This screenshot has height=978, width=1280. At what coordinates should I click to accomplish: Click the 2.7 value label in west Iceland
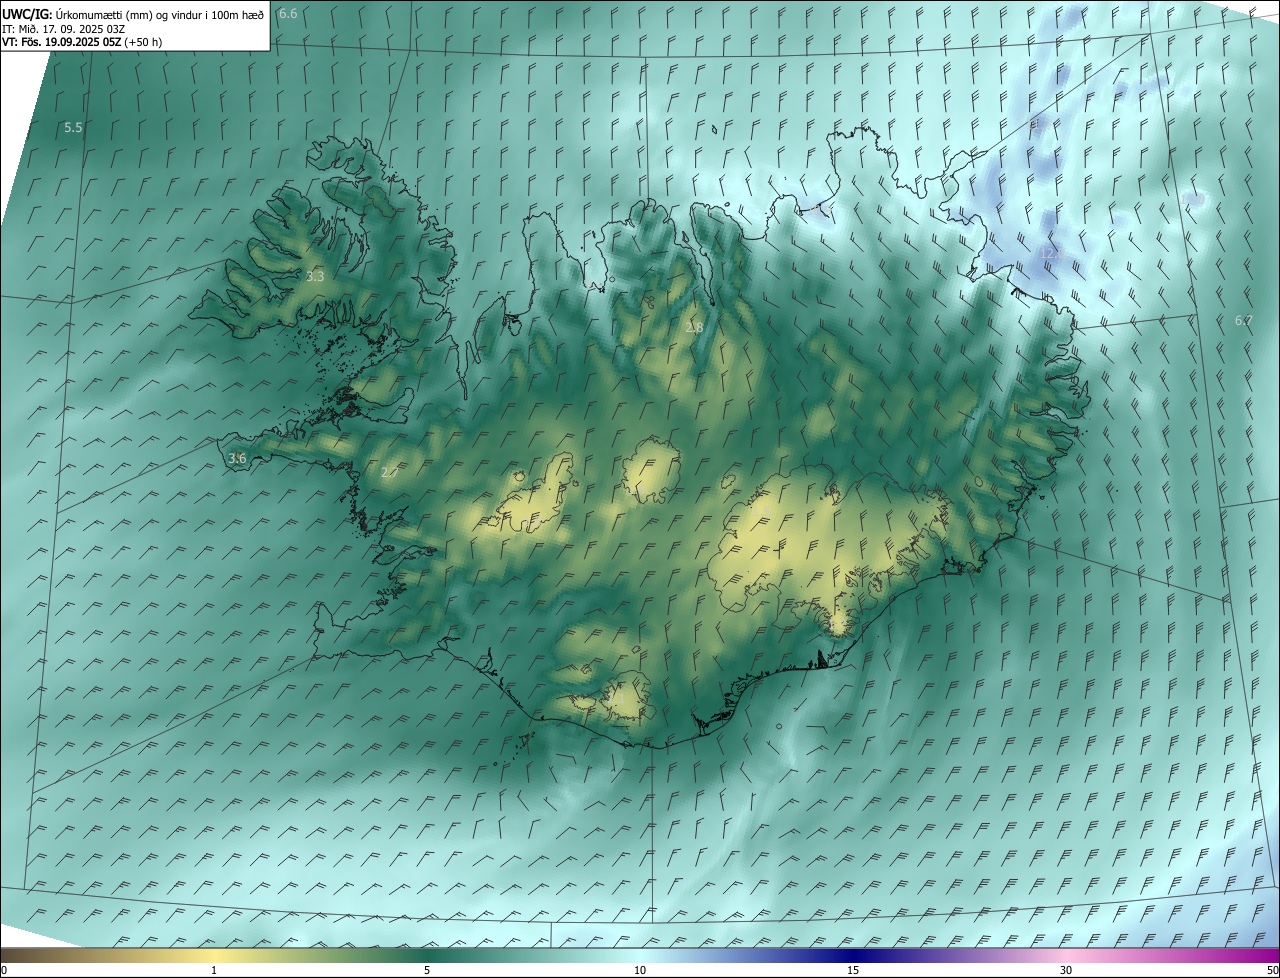(389, 473)
